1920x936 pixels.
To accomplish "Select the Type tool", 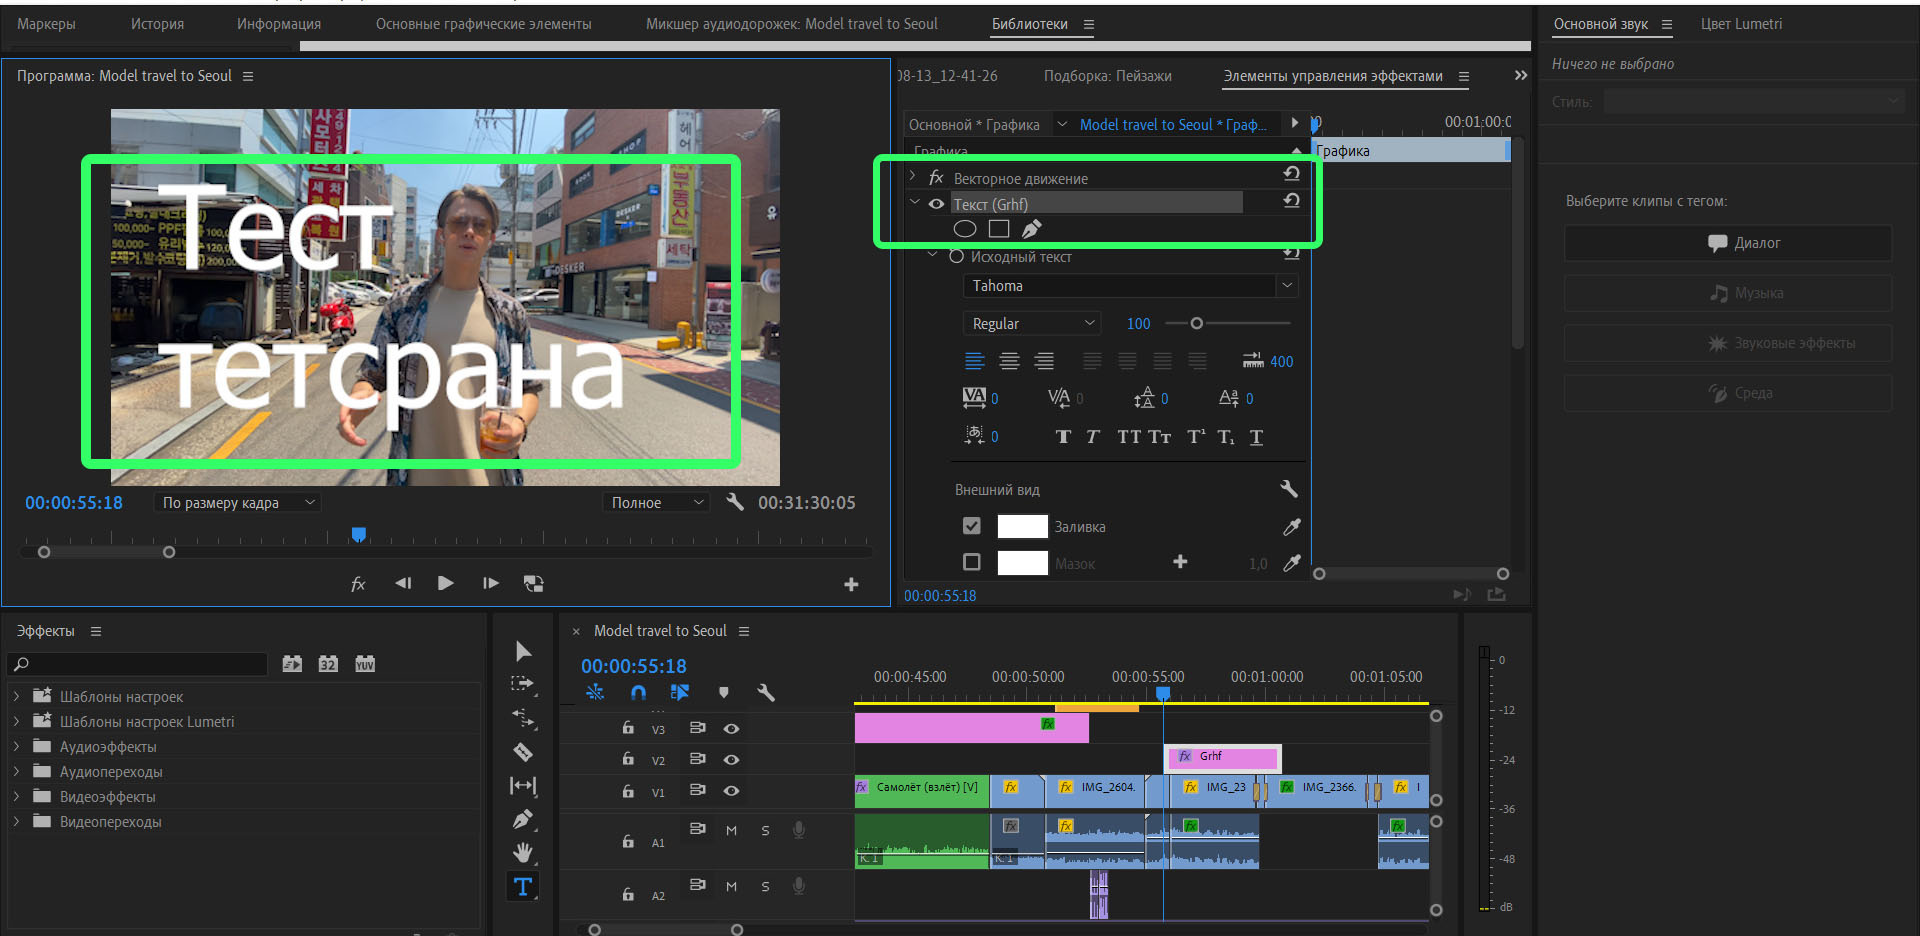I will (523, 886).
